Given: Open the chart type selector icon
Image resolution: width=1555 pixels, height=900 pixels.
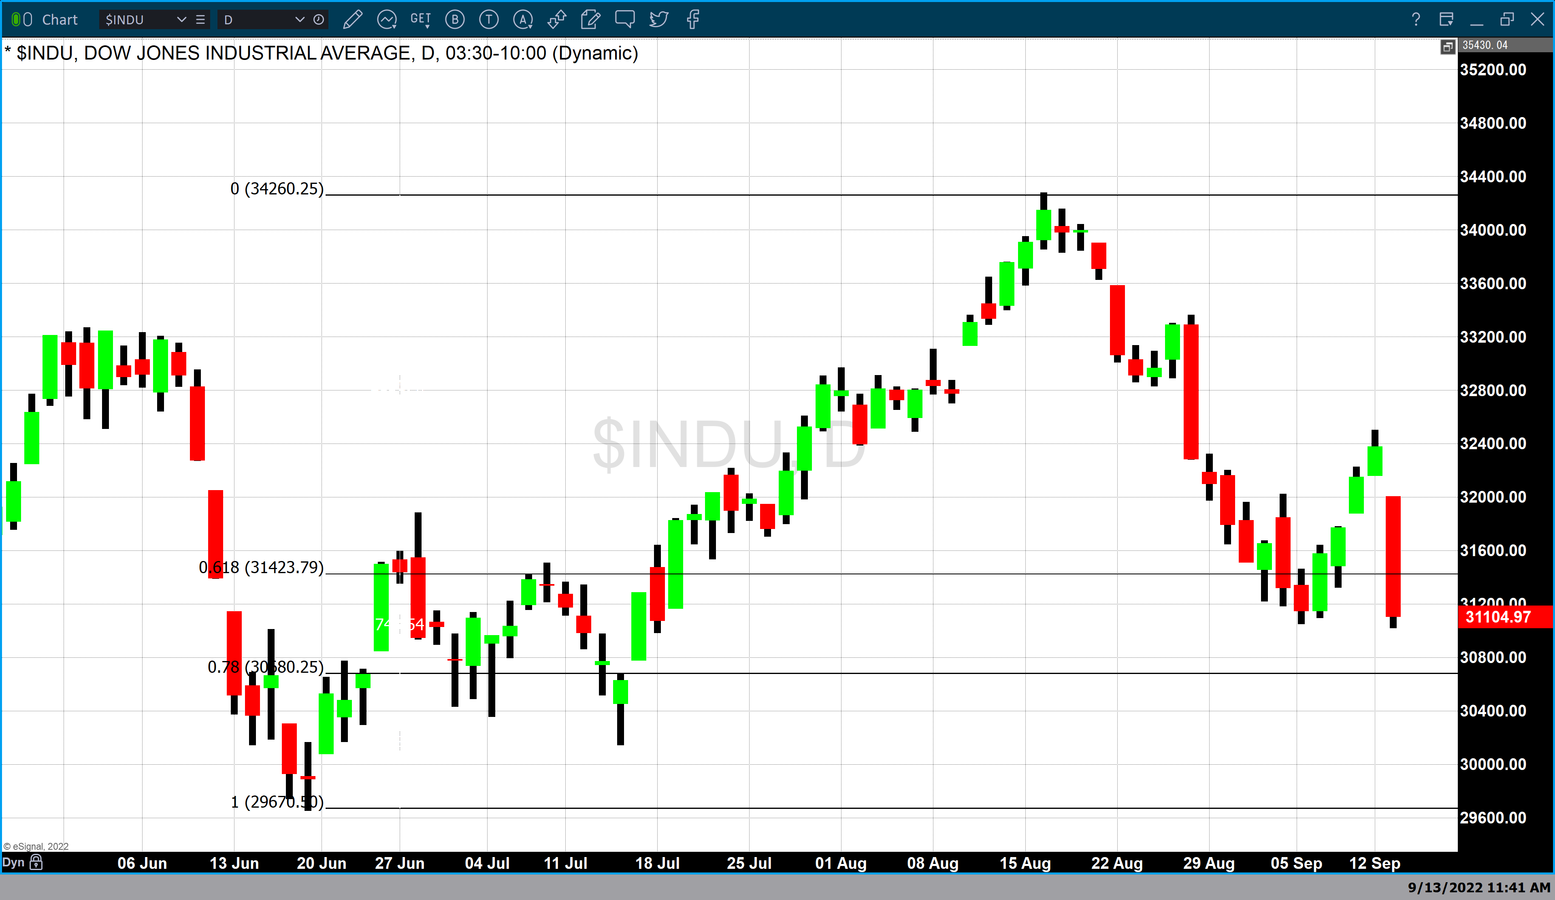Looking at the screenshot, I should click(387, 19).
